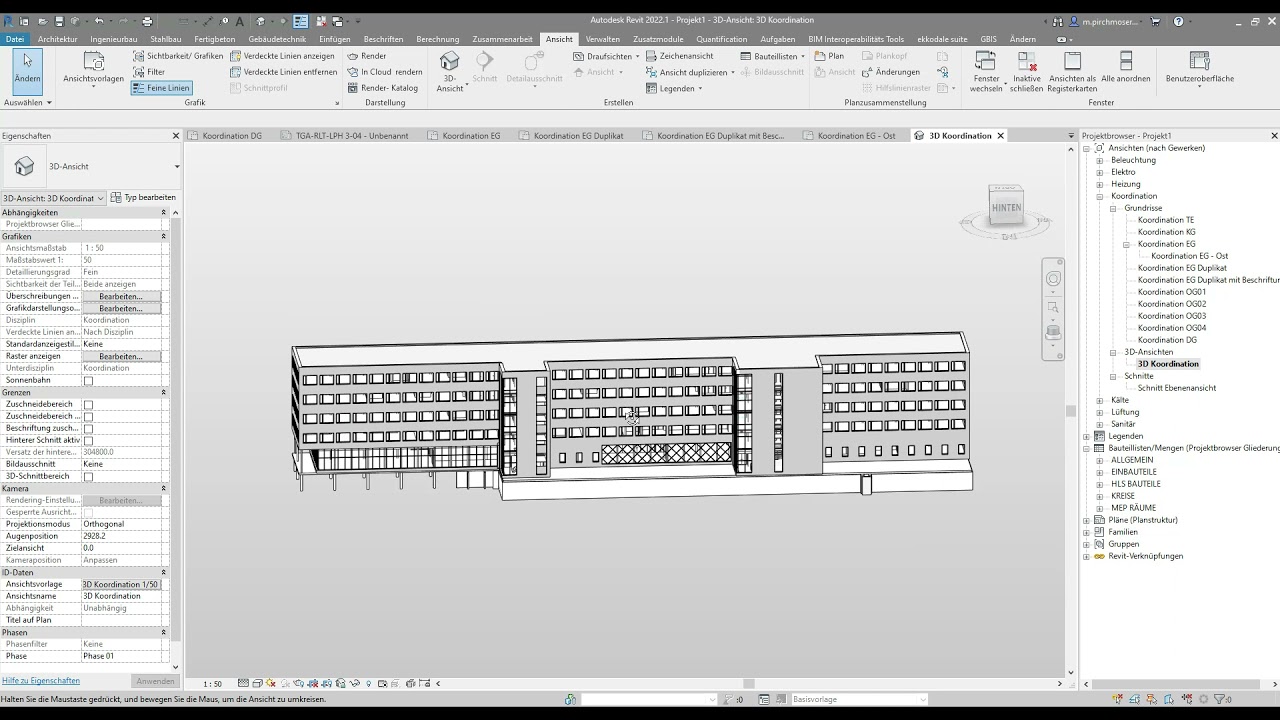Click the Zeichenansicht tool
The height and width of the screenshot is (720, 1280).
click(679, 56)
